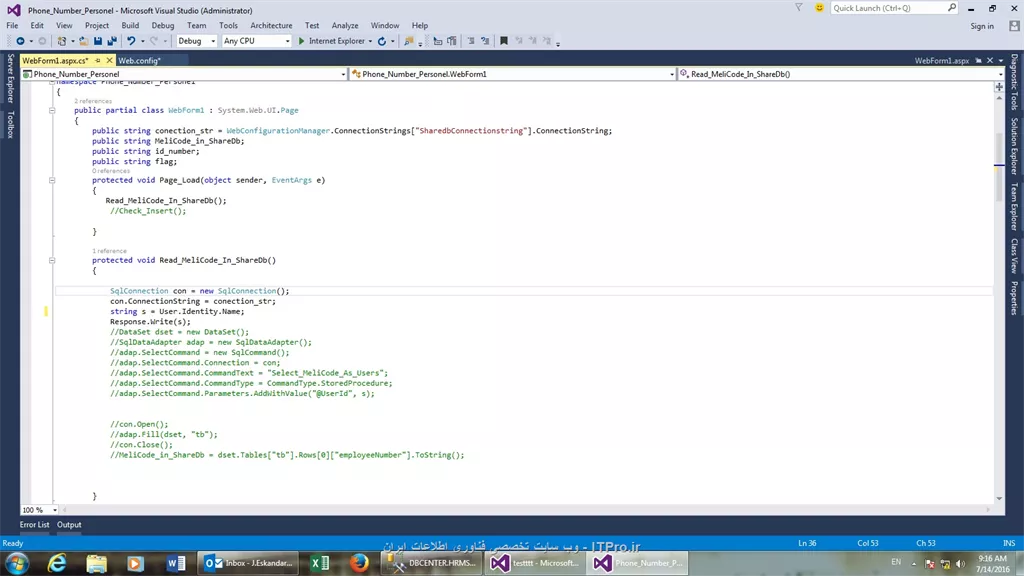
Task: Open the Properties side tab
Action: [1014, 298]
